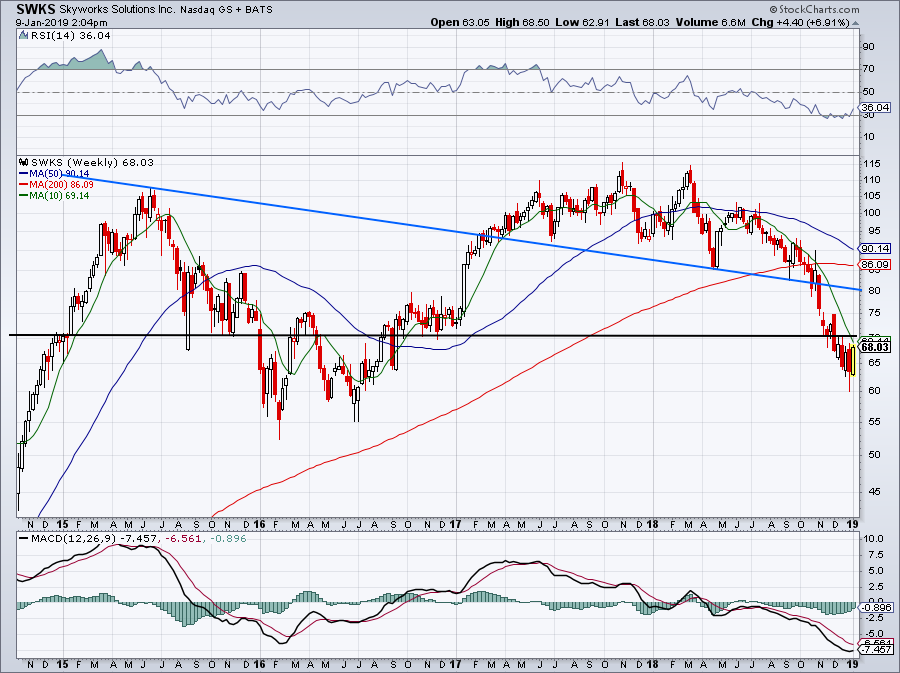Click the SWKS (Weekly) 68.03 legend label
The width and height of the screenshot is (900, 673).
[92, 162]
